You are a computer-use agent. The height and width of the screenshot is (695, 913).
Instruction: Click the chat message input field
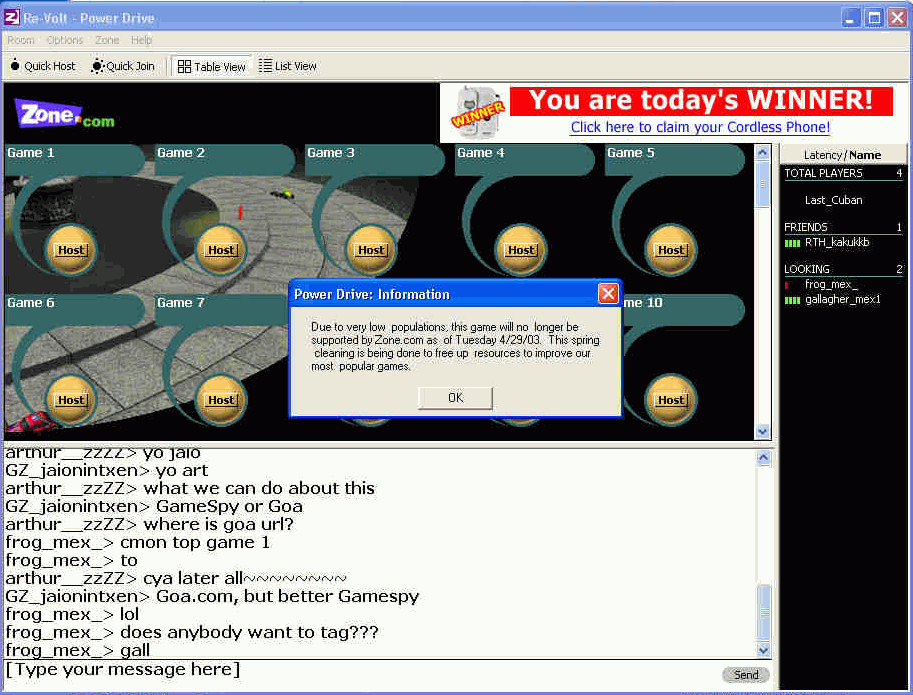[x=361, y=670]
